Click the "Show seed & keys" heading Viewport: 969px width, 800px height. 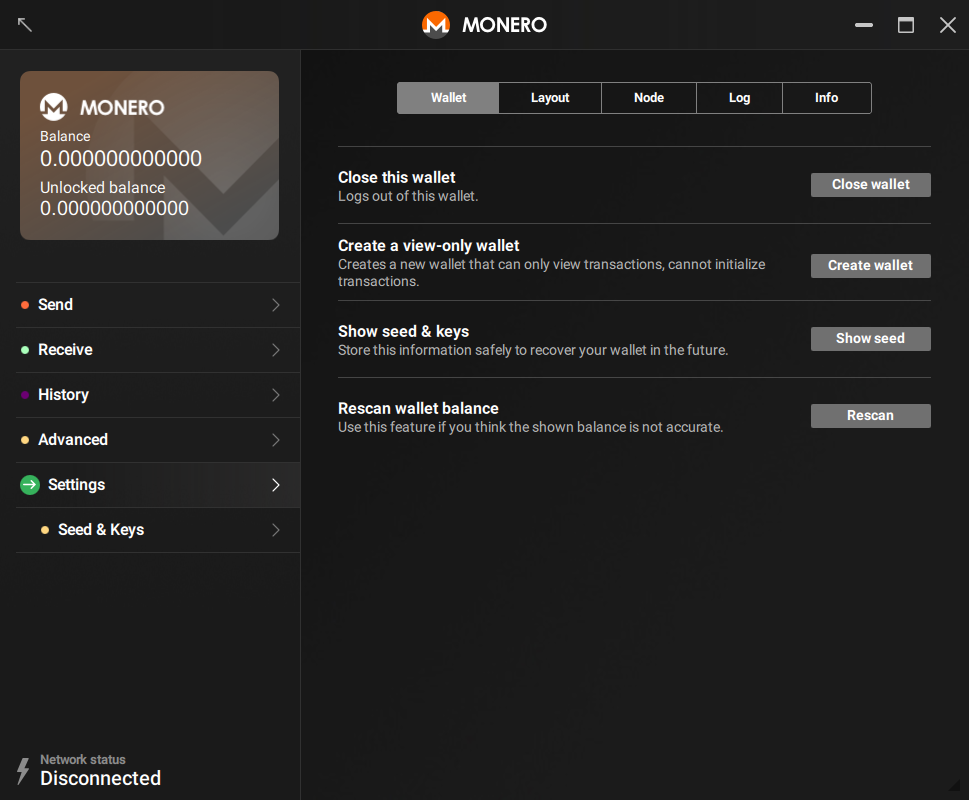[x=404, y=332]
